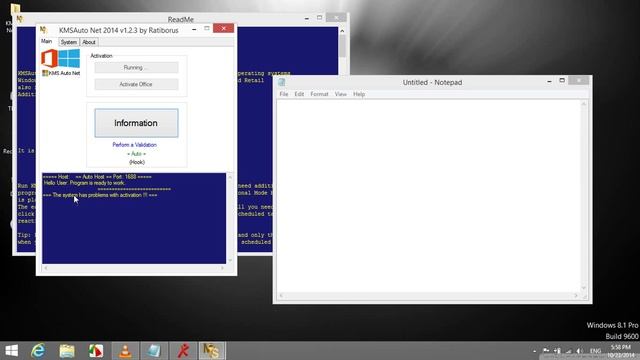Open File Explorer from the taskbar
Image resolution: width=640 pixels, height=360 pixels.
tap(67, 351)
